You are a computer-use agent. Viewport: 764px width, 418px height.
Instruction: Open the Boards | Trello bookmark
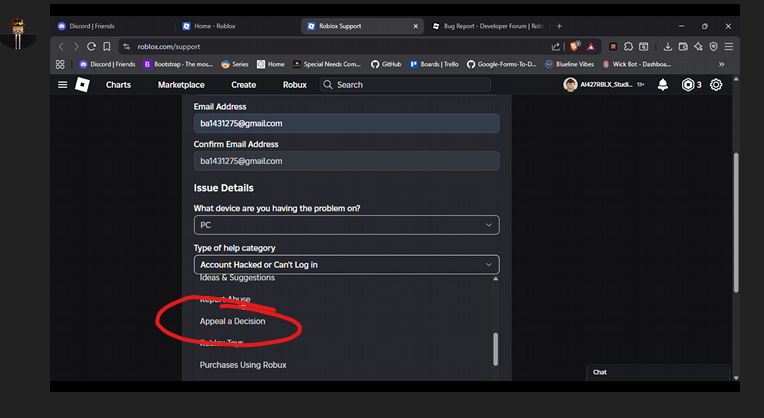[434, 64]
